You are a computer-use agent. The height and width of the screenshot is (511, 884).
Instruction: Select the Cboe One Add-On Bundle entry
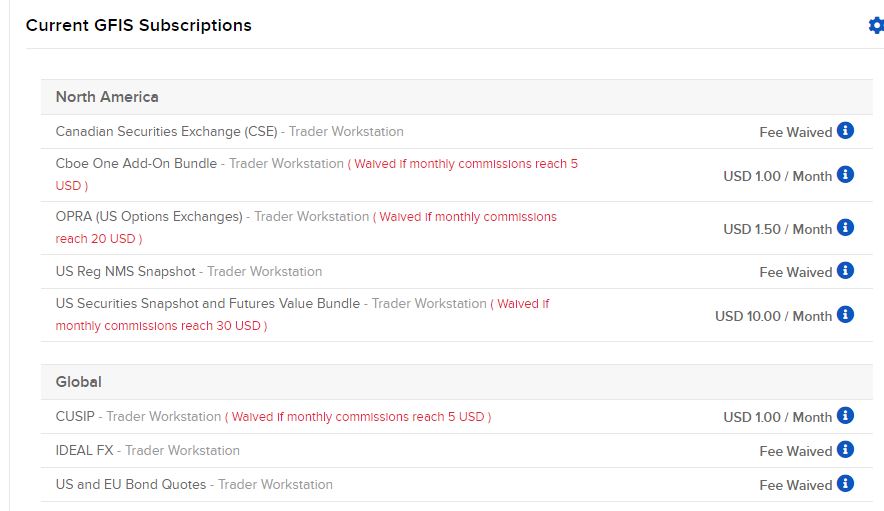457,175
